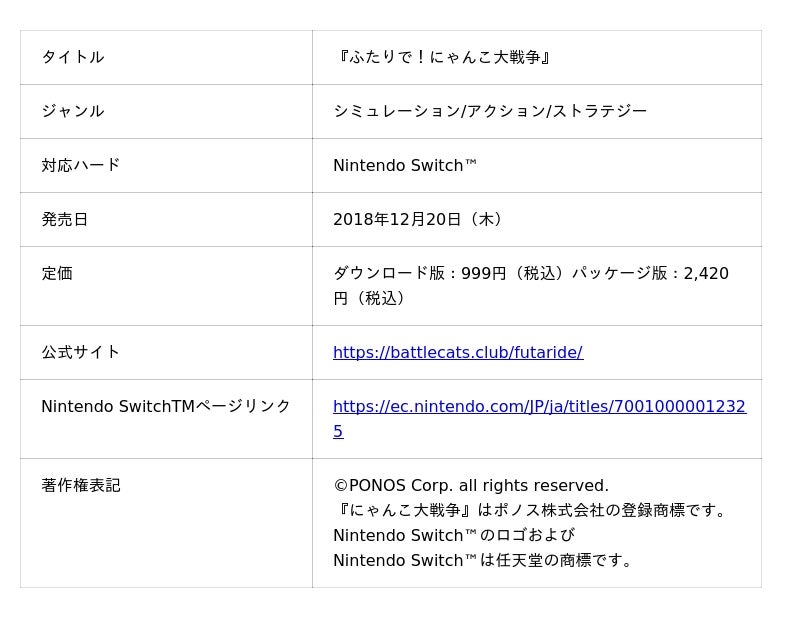Click the 定価 row label
The image size is (800, 618).
(x=57, y=273)
